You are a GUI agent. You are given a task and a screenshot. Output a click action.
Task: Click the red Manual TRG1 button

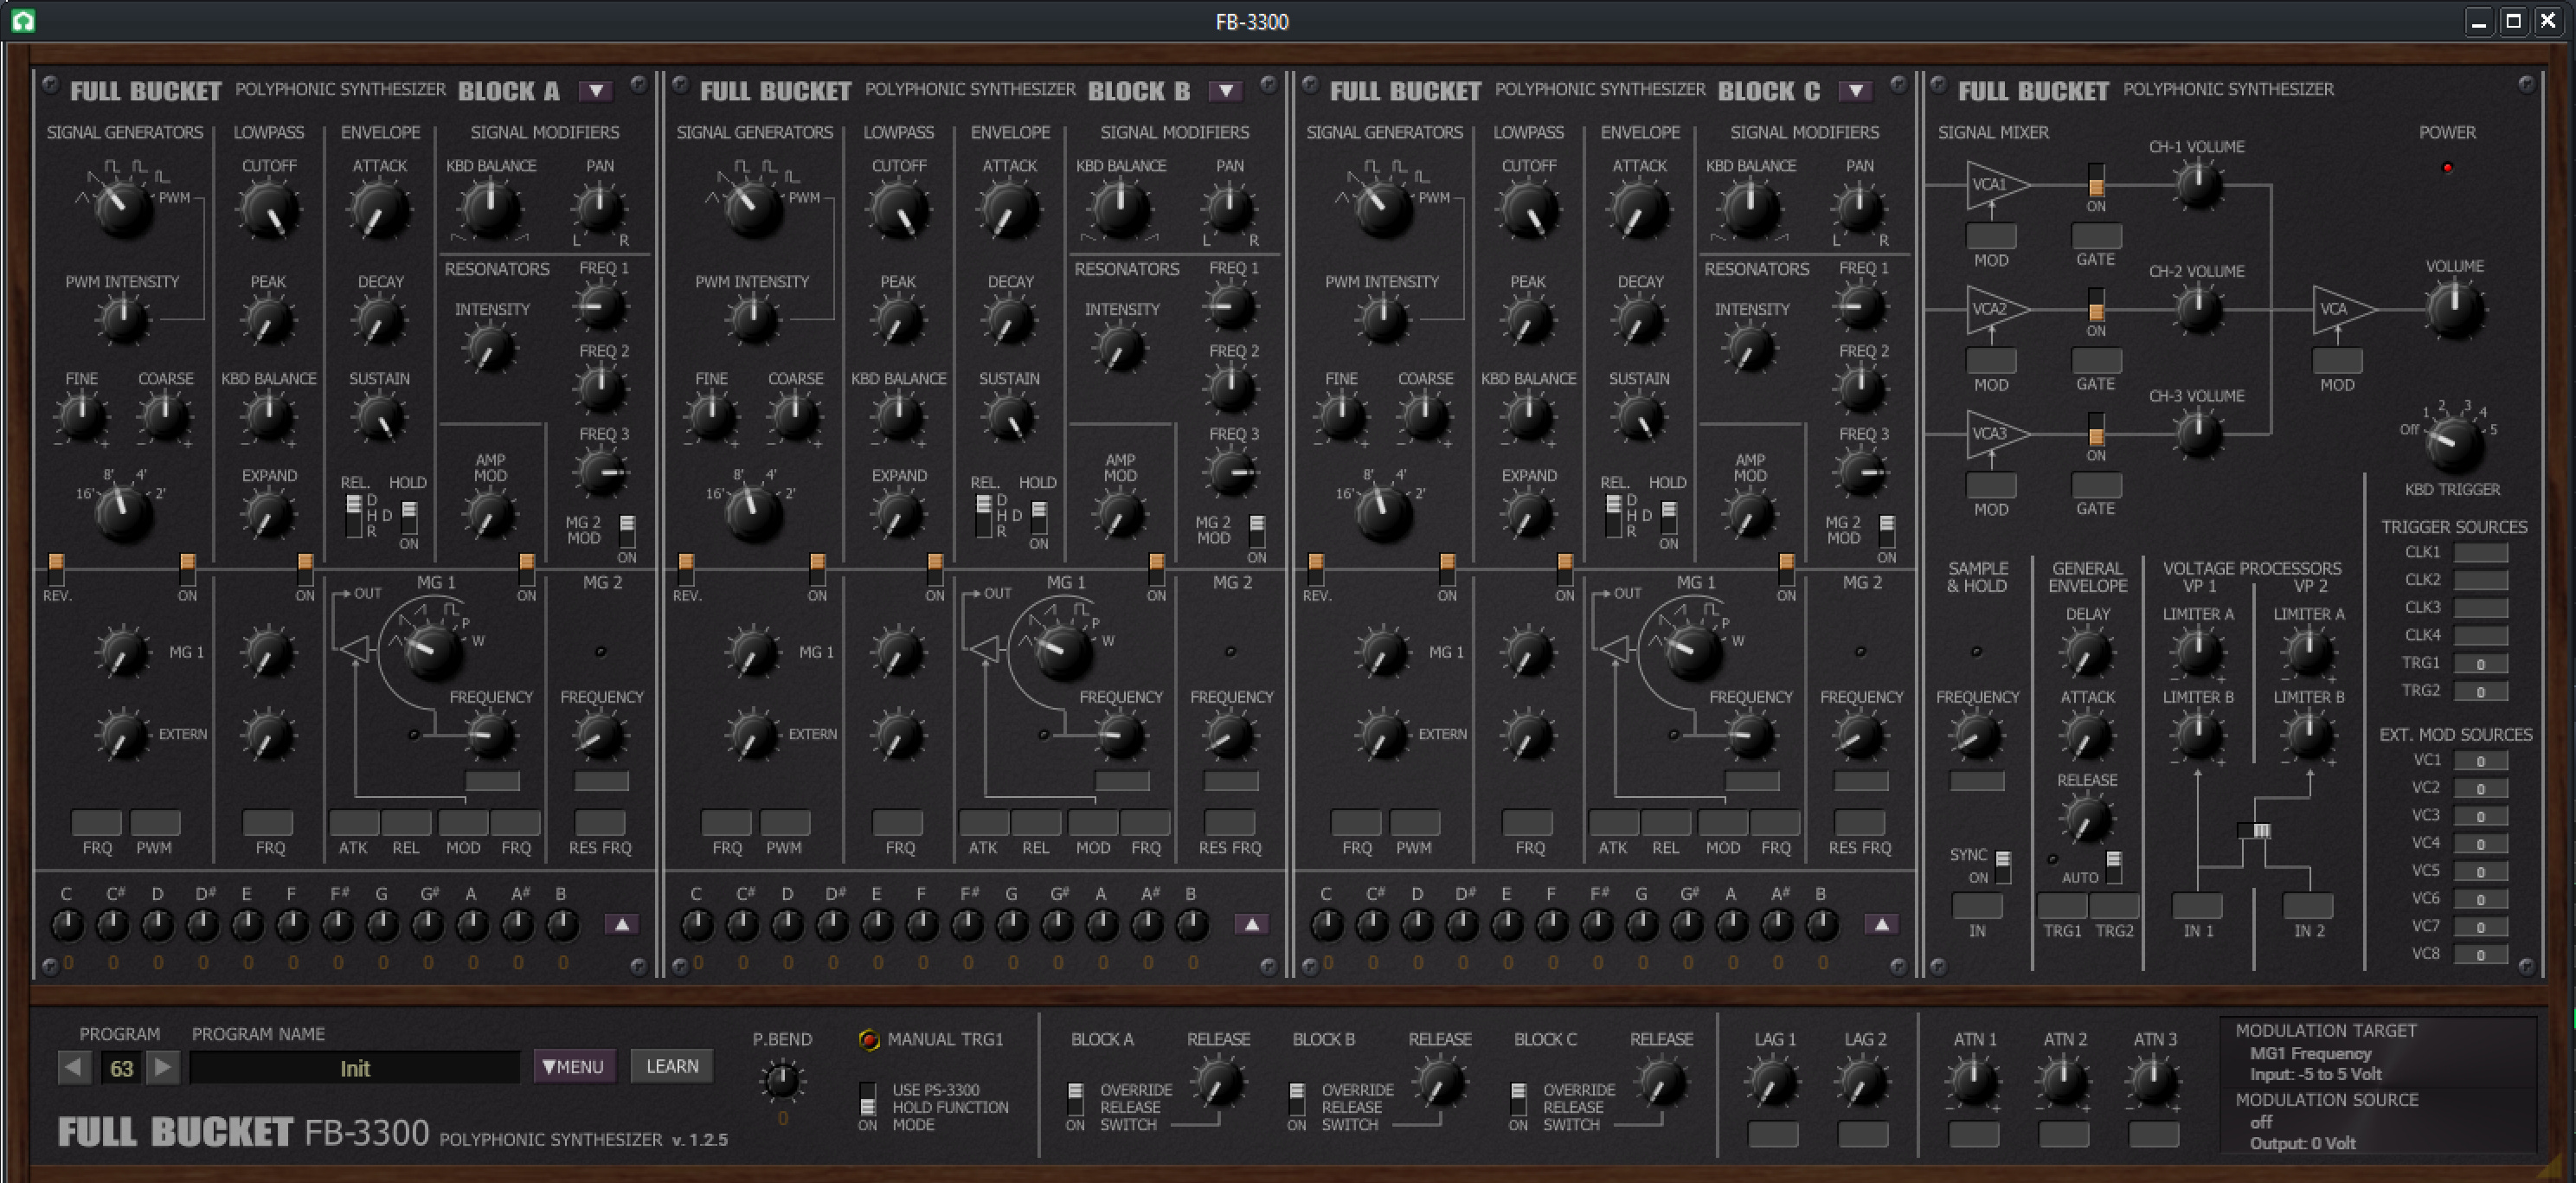pos(868,1040)
